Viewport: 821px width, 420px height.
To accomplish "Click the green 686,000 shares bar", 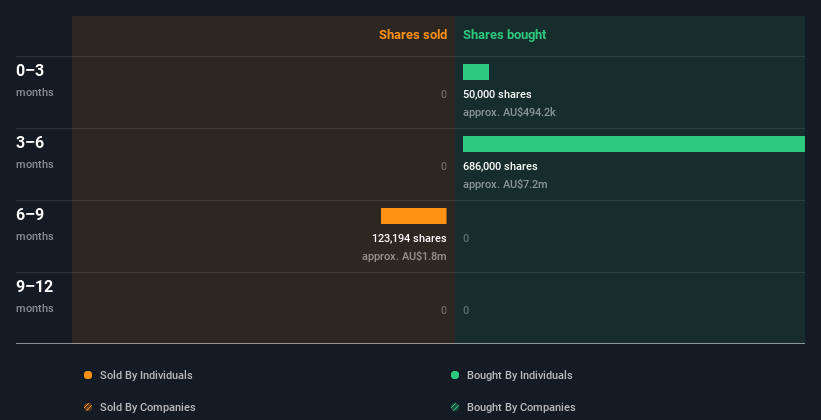I will [634, 144].
